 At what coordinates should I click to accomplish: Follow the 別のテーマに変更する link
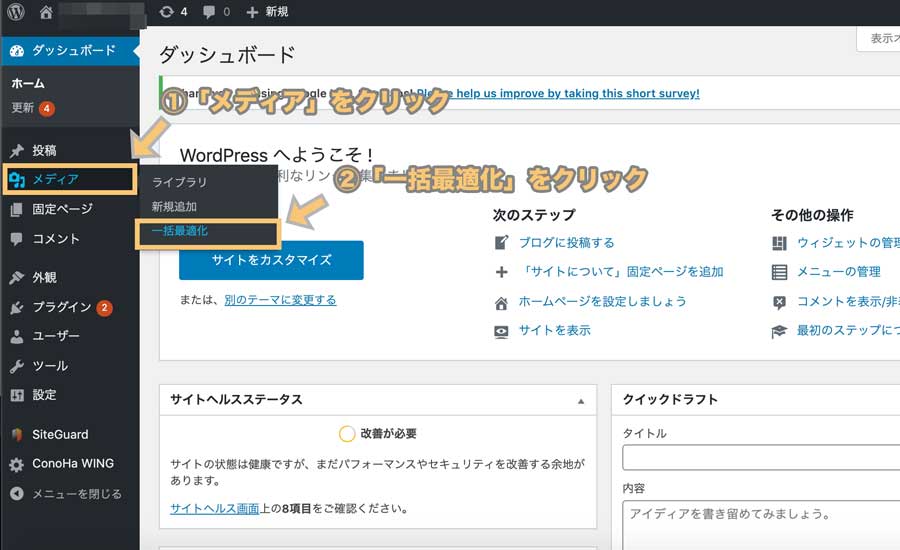pos(280,300)
